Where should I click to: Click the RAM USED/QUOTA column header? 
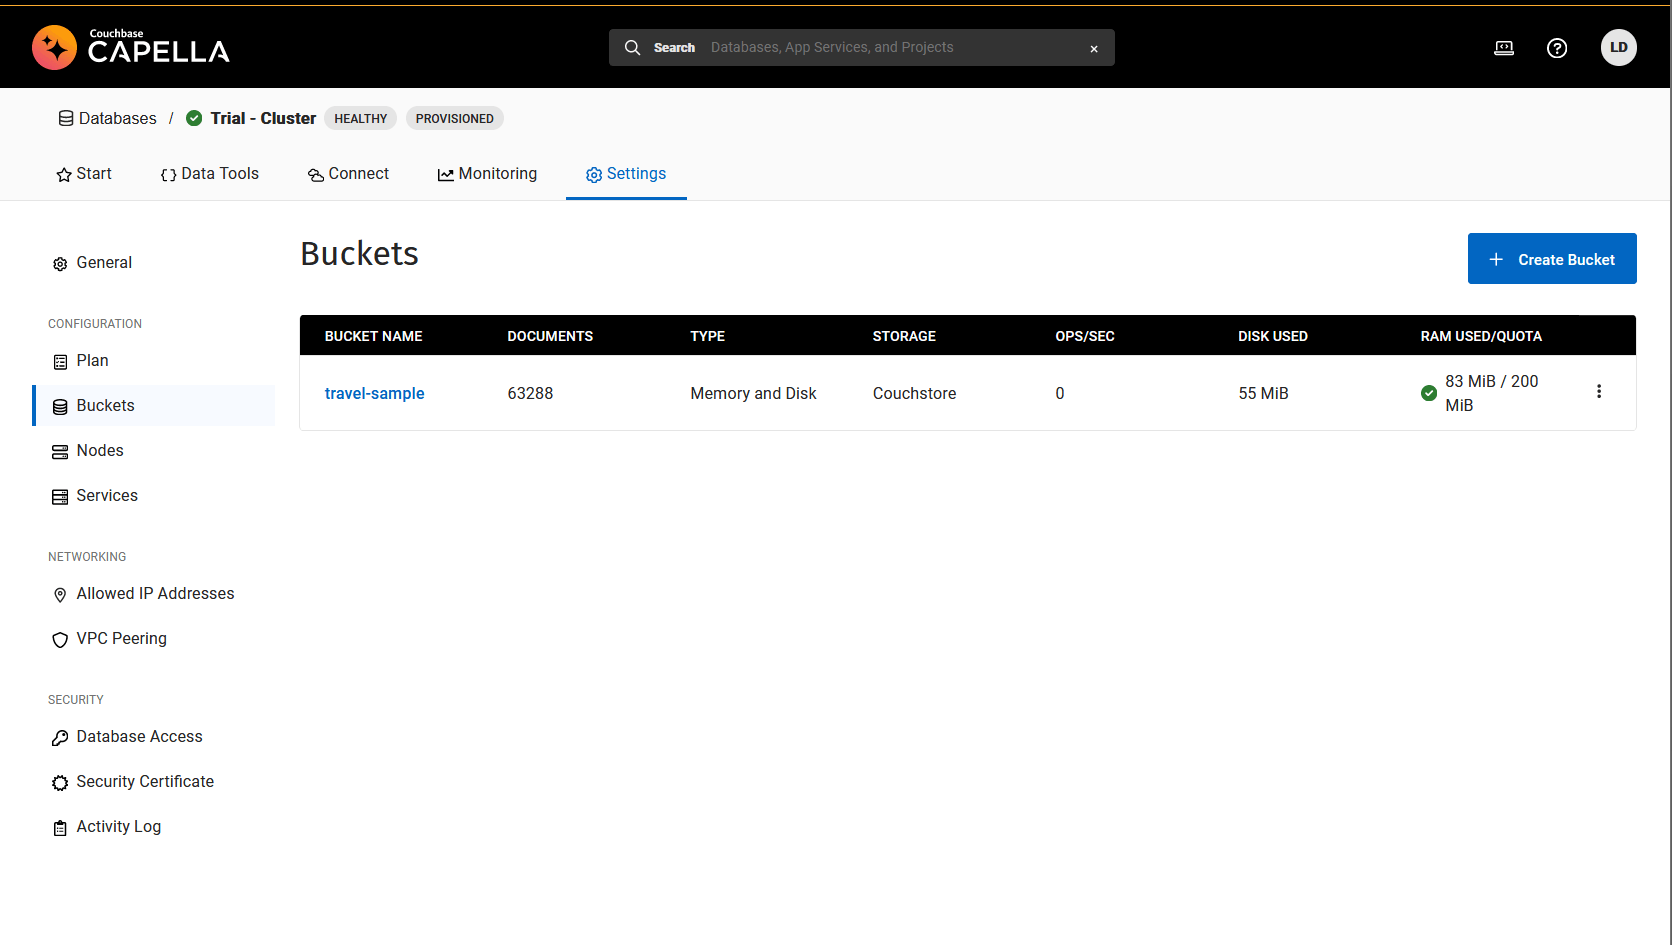coord(1481,336)
